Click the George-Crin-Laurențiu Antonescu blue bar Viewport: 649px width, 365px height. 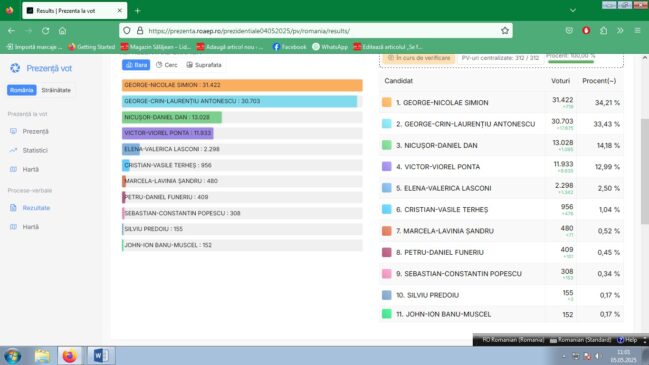click(239, 101)
